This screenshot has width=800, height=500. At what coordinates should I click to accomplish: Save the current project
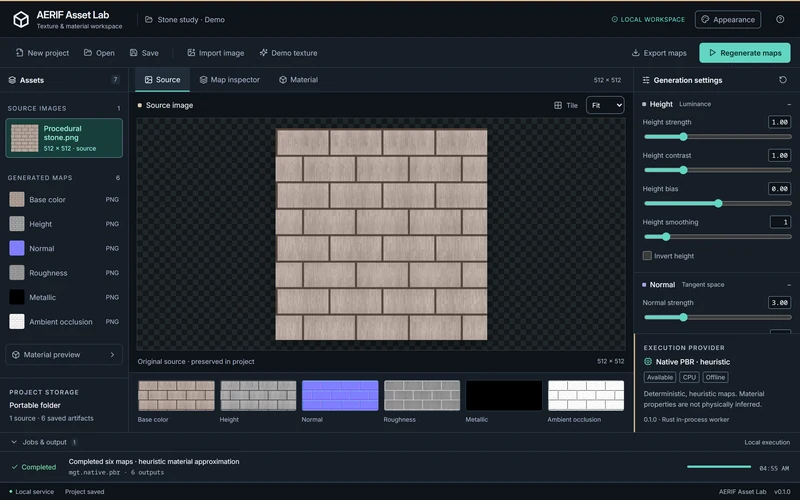(x=144, y=53)
